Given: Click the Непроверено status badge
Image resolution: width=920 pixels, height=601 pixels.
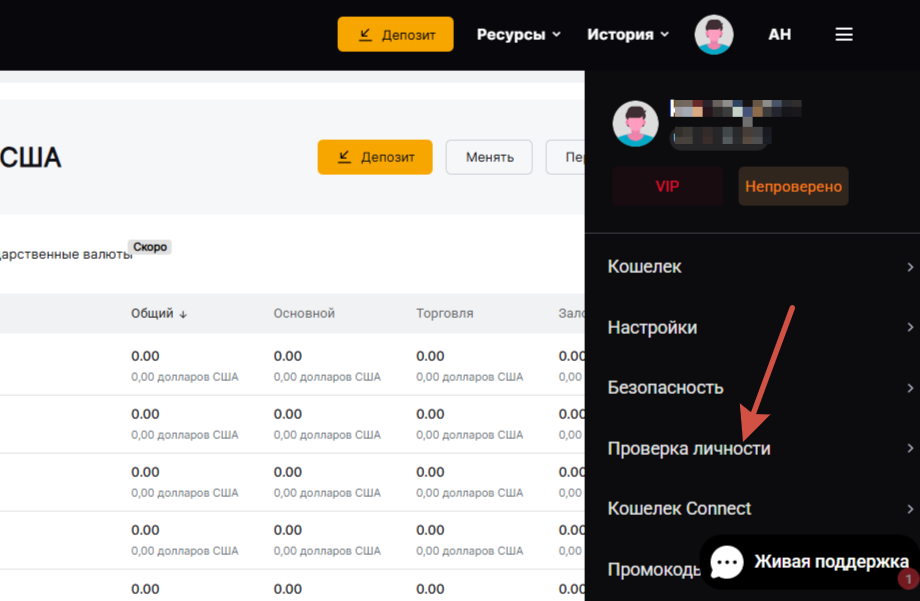Looking at the screenshot, I should point(793,186).
